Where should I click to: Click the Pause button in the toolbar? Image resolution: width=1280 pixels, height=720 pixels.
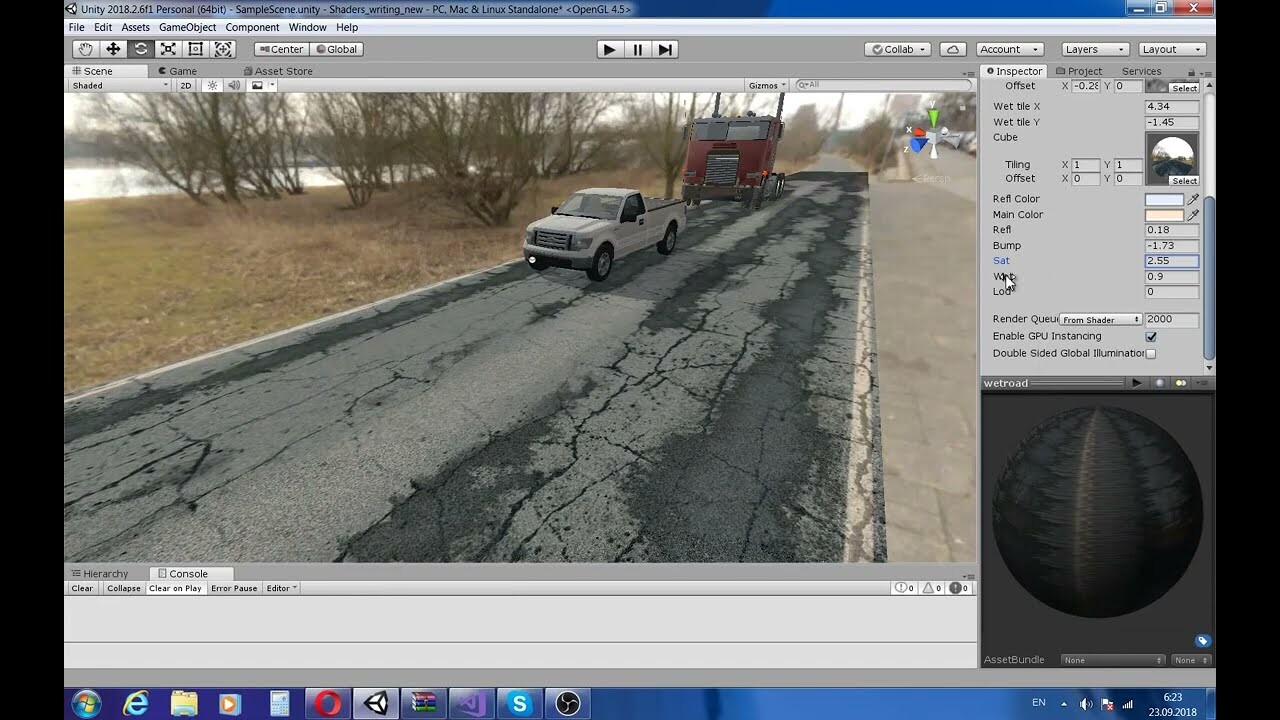(x=637, y=48)
